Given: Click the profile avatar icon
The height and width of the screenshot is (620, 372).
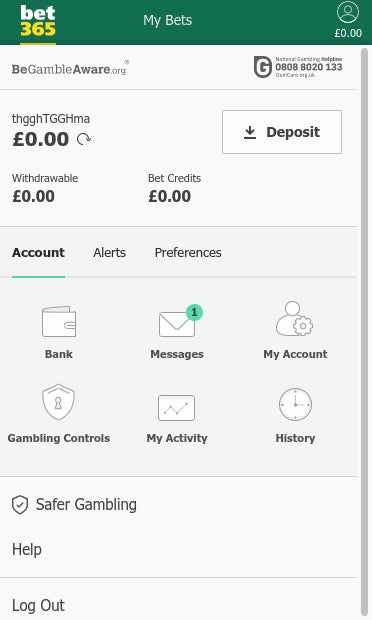Looking at the screenshot, I should pyautogui.click(x=348, y=12).
